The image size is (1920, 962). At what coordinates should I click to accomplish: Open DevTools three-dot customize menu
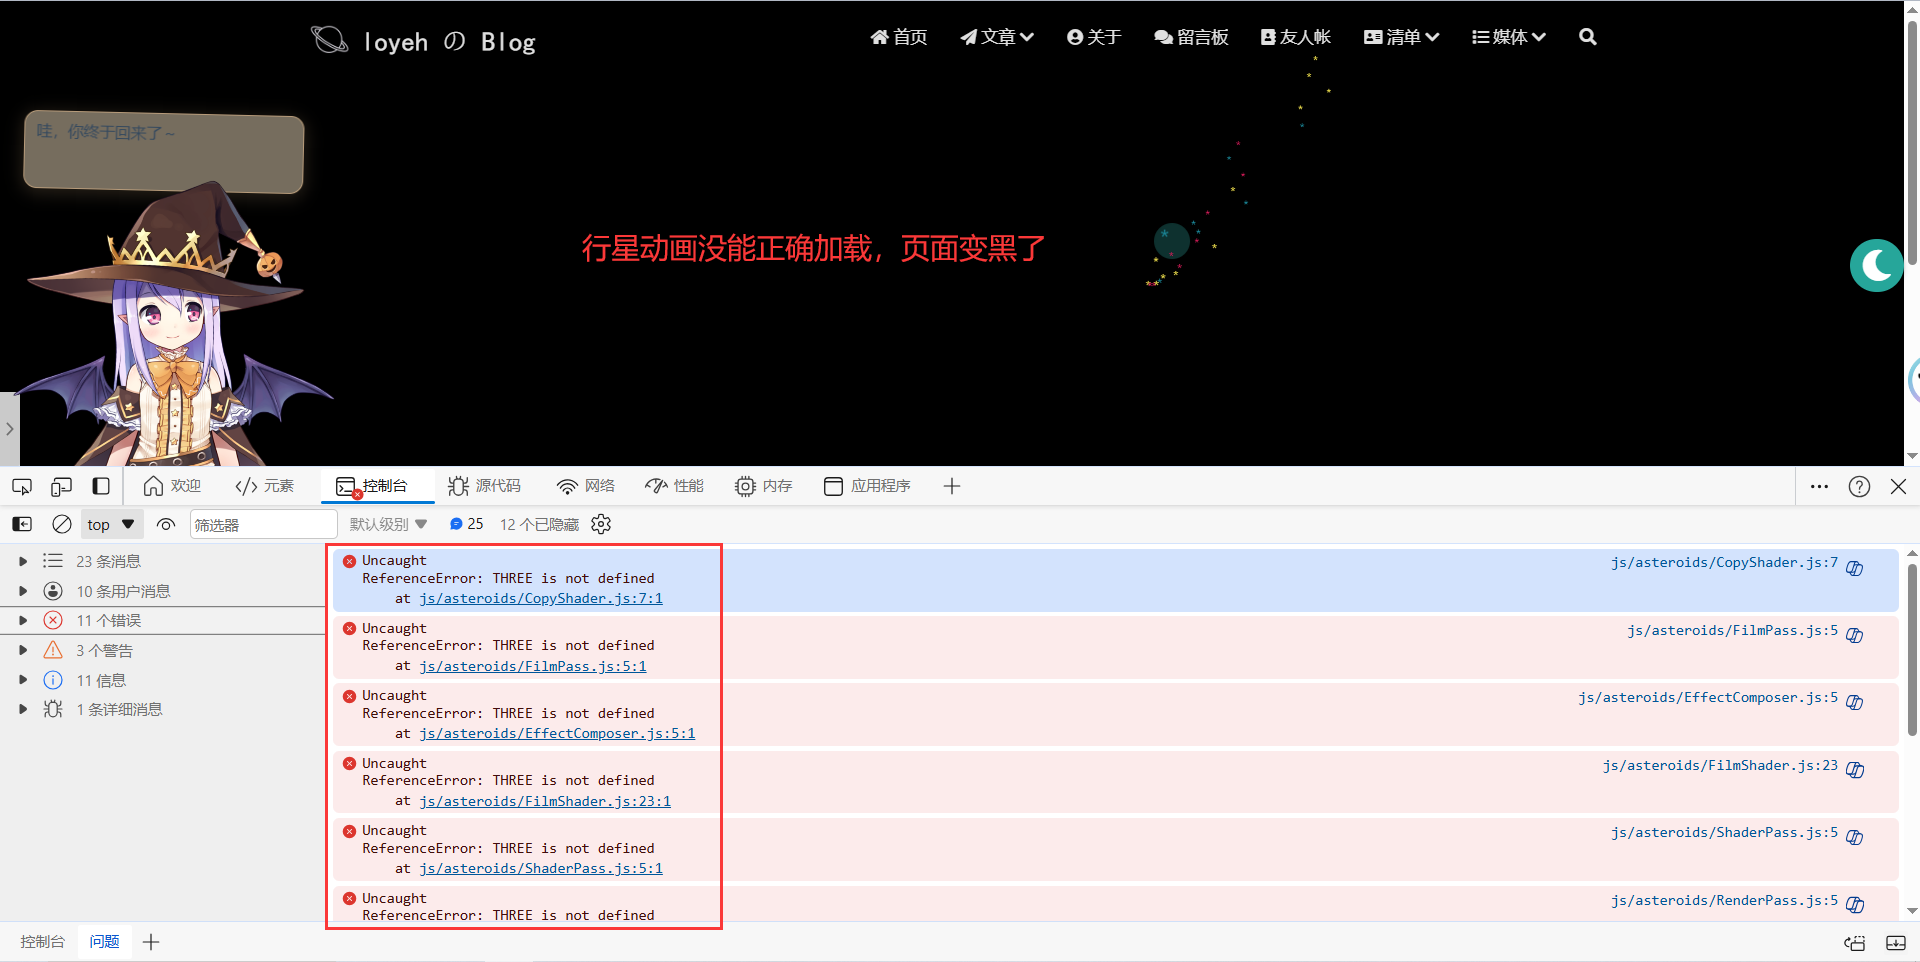pos(1819,486)
